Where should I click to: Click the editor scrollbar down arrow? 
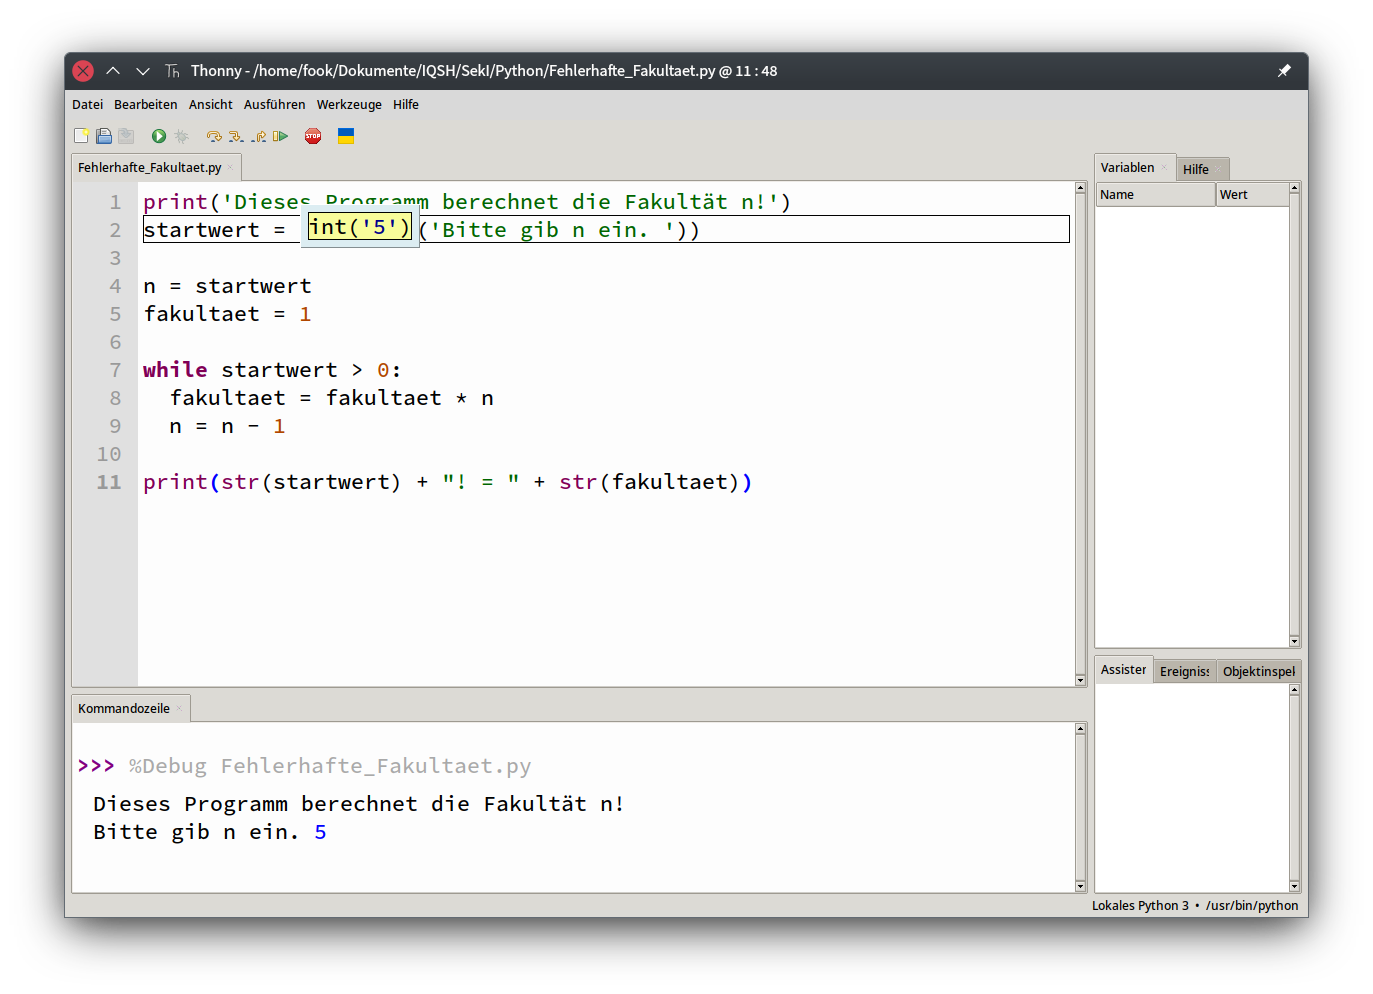(1080, 680)
